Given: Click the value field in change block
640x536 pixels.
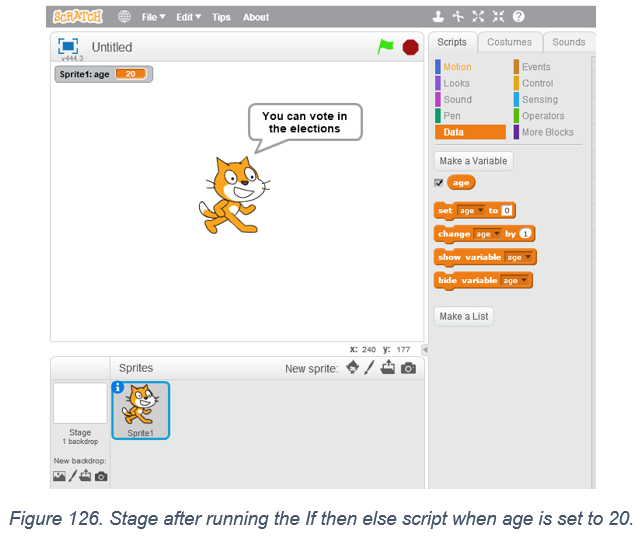Looking at the screenshot, I should [x=525, y=234].
